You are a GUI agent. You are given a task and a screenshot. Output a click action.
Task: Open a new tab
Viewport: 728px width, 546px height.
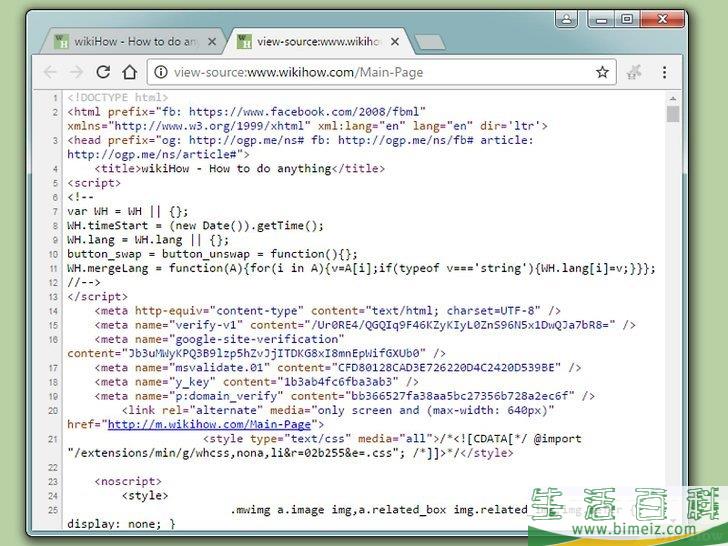point(430,42)
